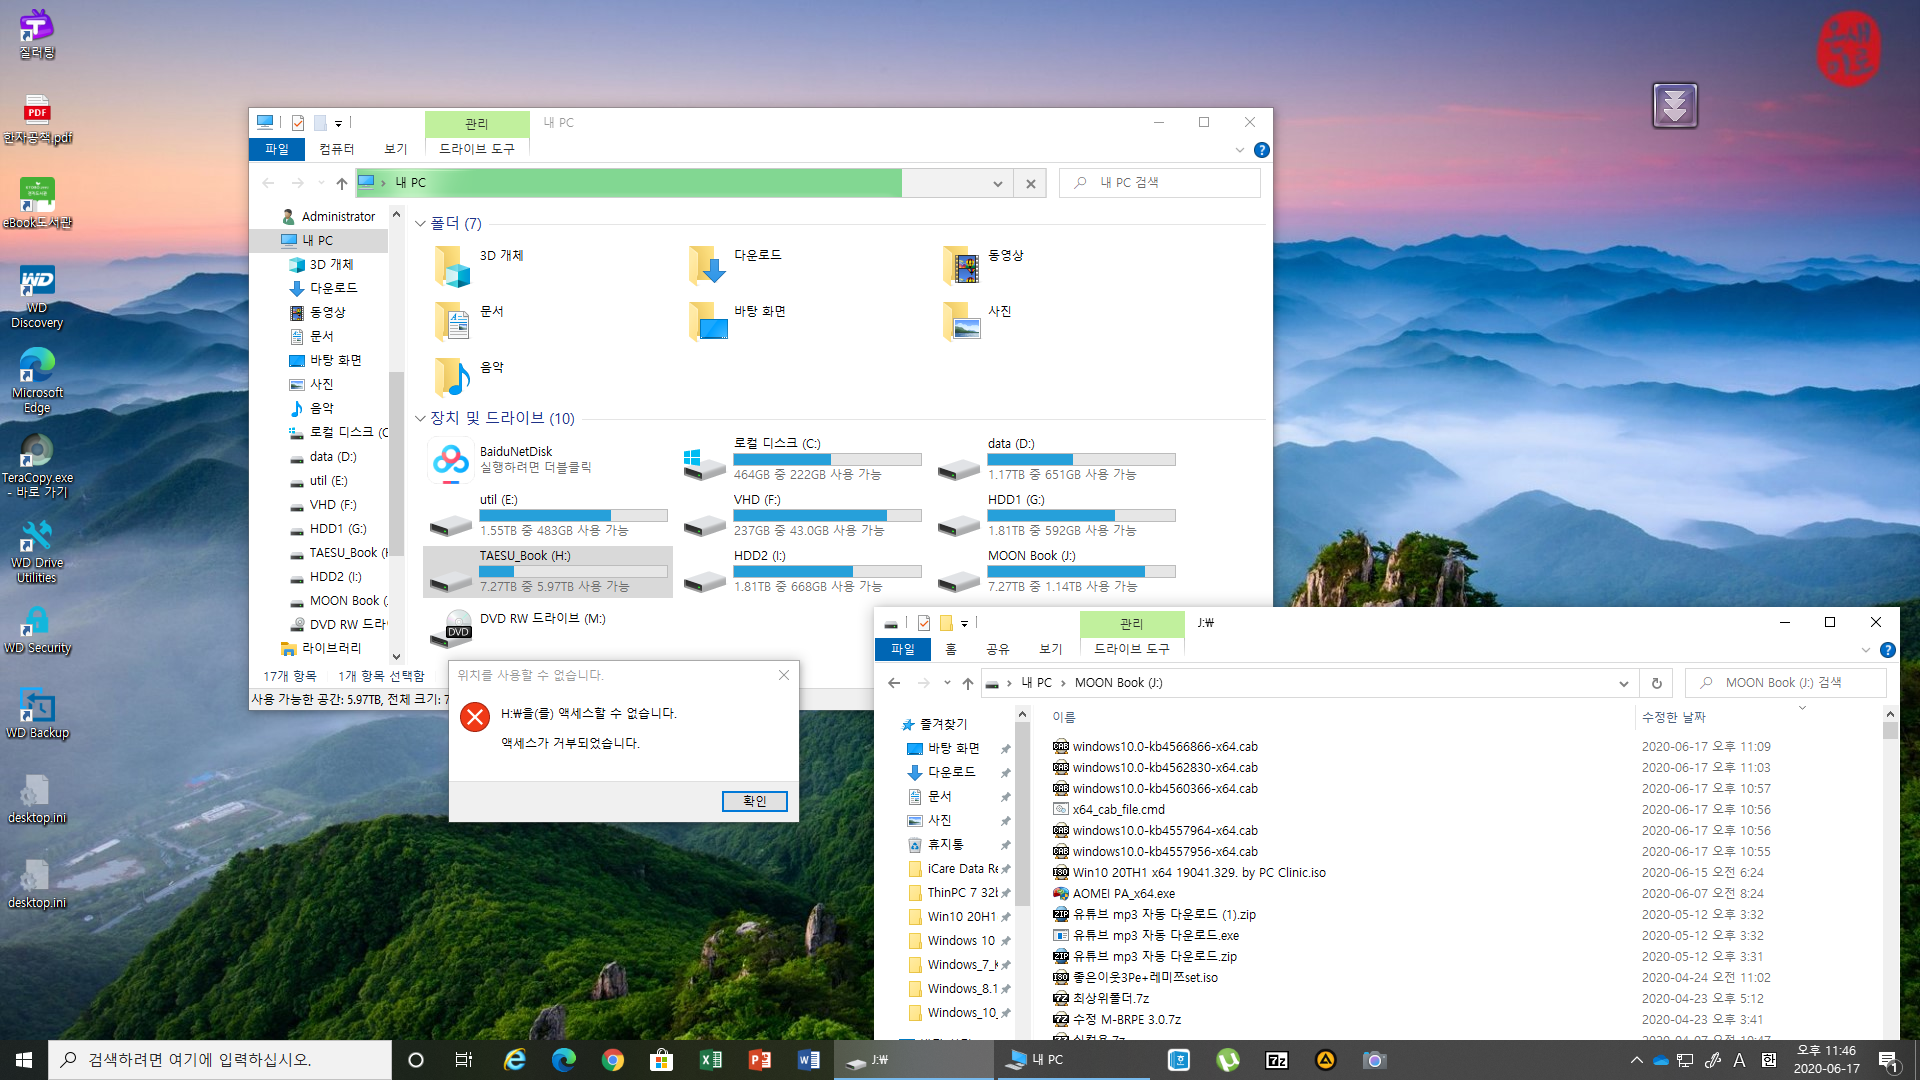
Task: Open 드라이브 도구 tab in 내 PC window
Action: (477, 149)
